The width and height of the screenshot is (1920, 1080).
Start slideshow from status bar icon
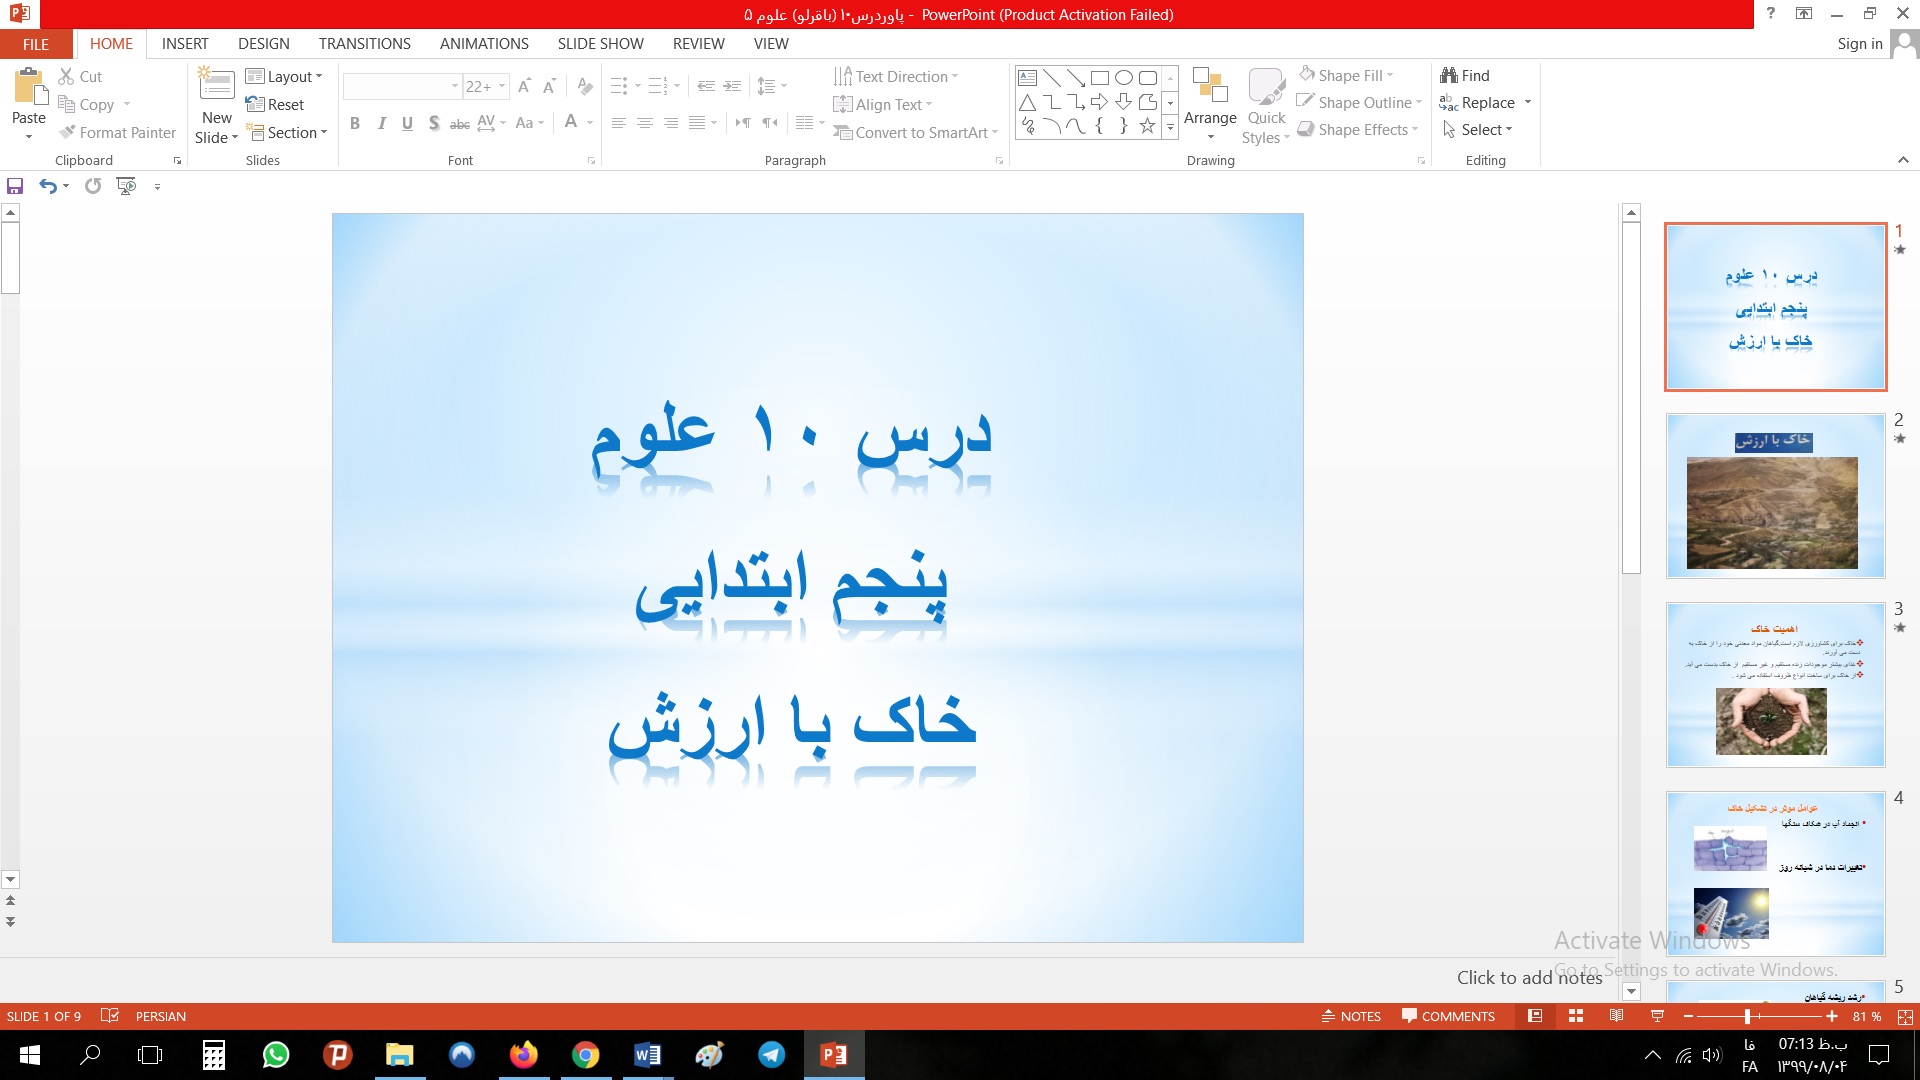click(1657, 1016)
